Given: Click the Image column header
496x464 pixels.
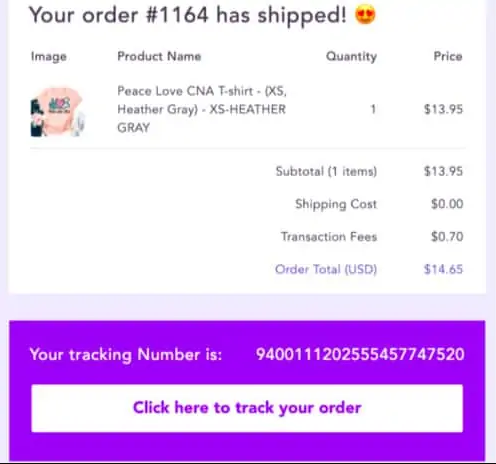Looking at the screenshot, I should [x=49, y=57].
